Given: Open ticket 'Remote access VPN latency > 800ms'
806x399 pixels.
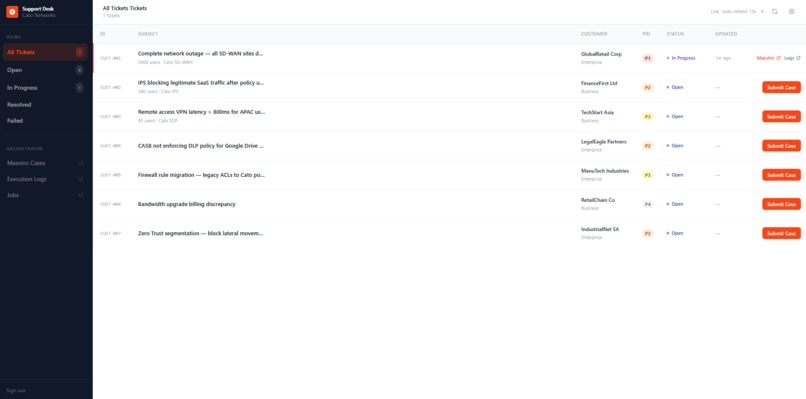Looking at the screenshot, I should [202, 112].
